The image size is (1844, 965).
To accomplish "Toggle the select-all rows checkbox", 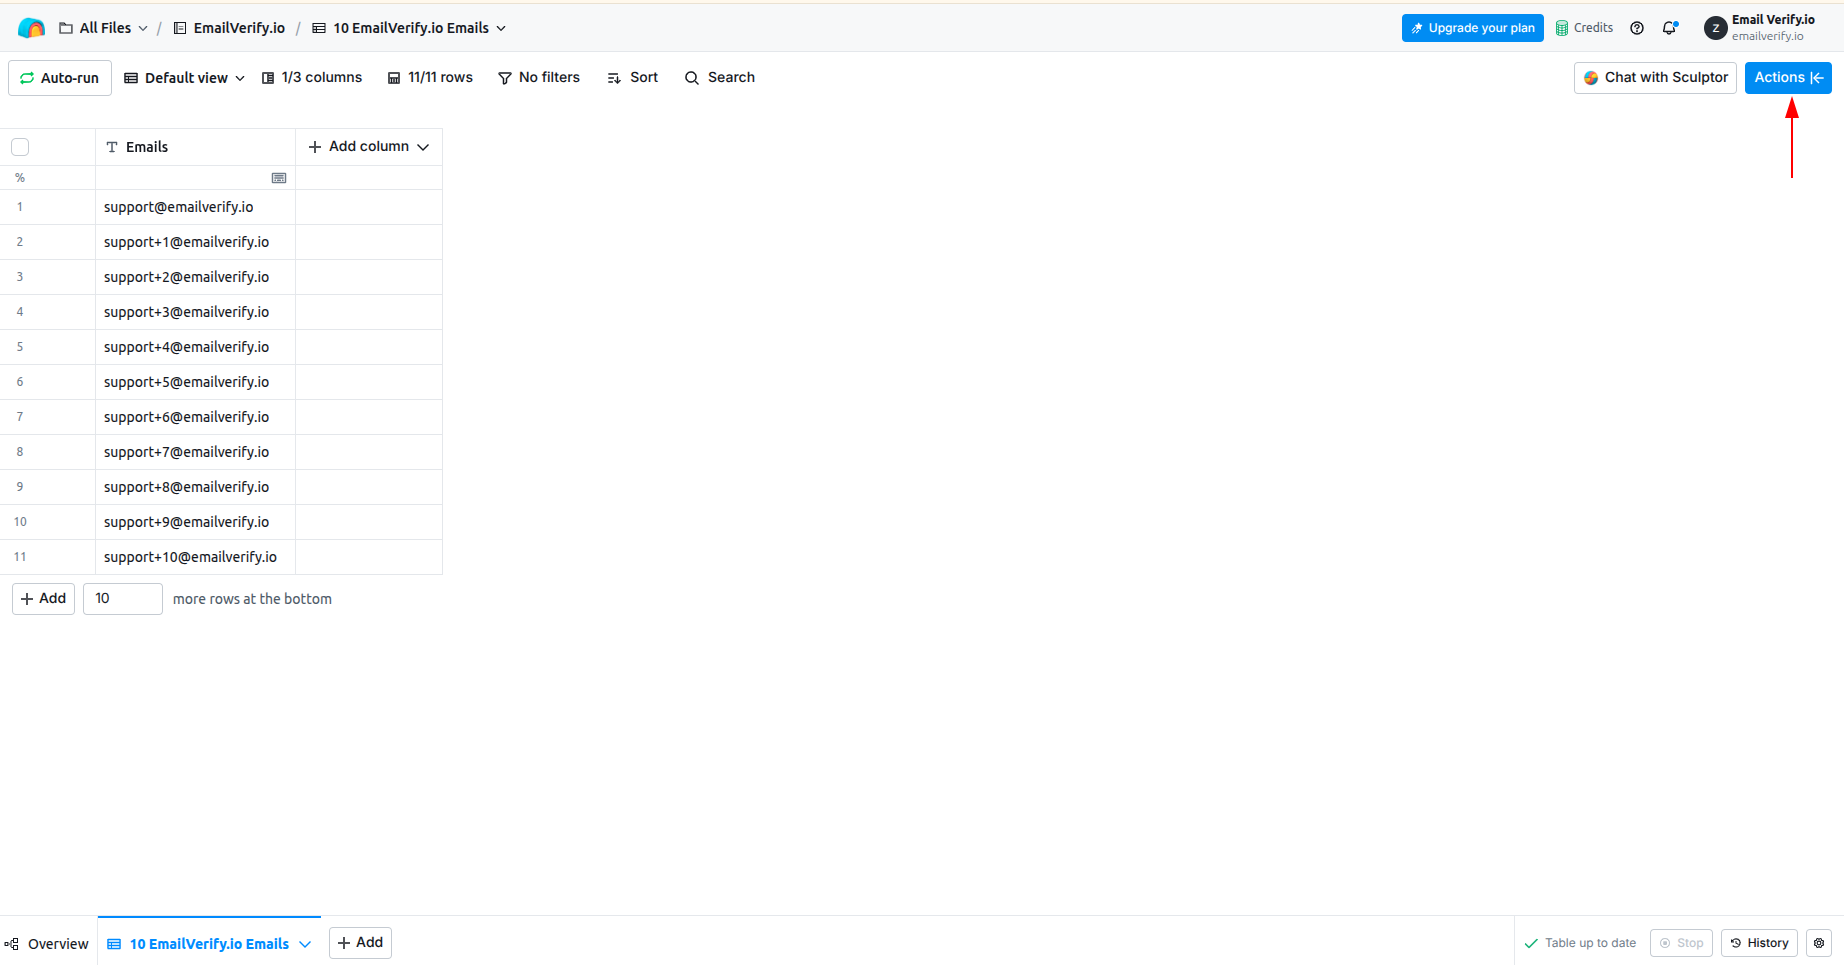I will (20, 147).
